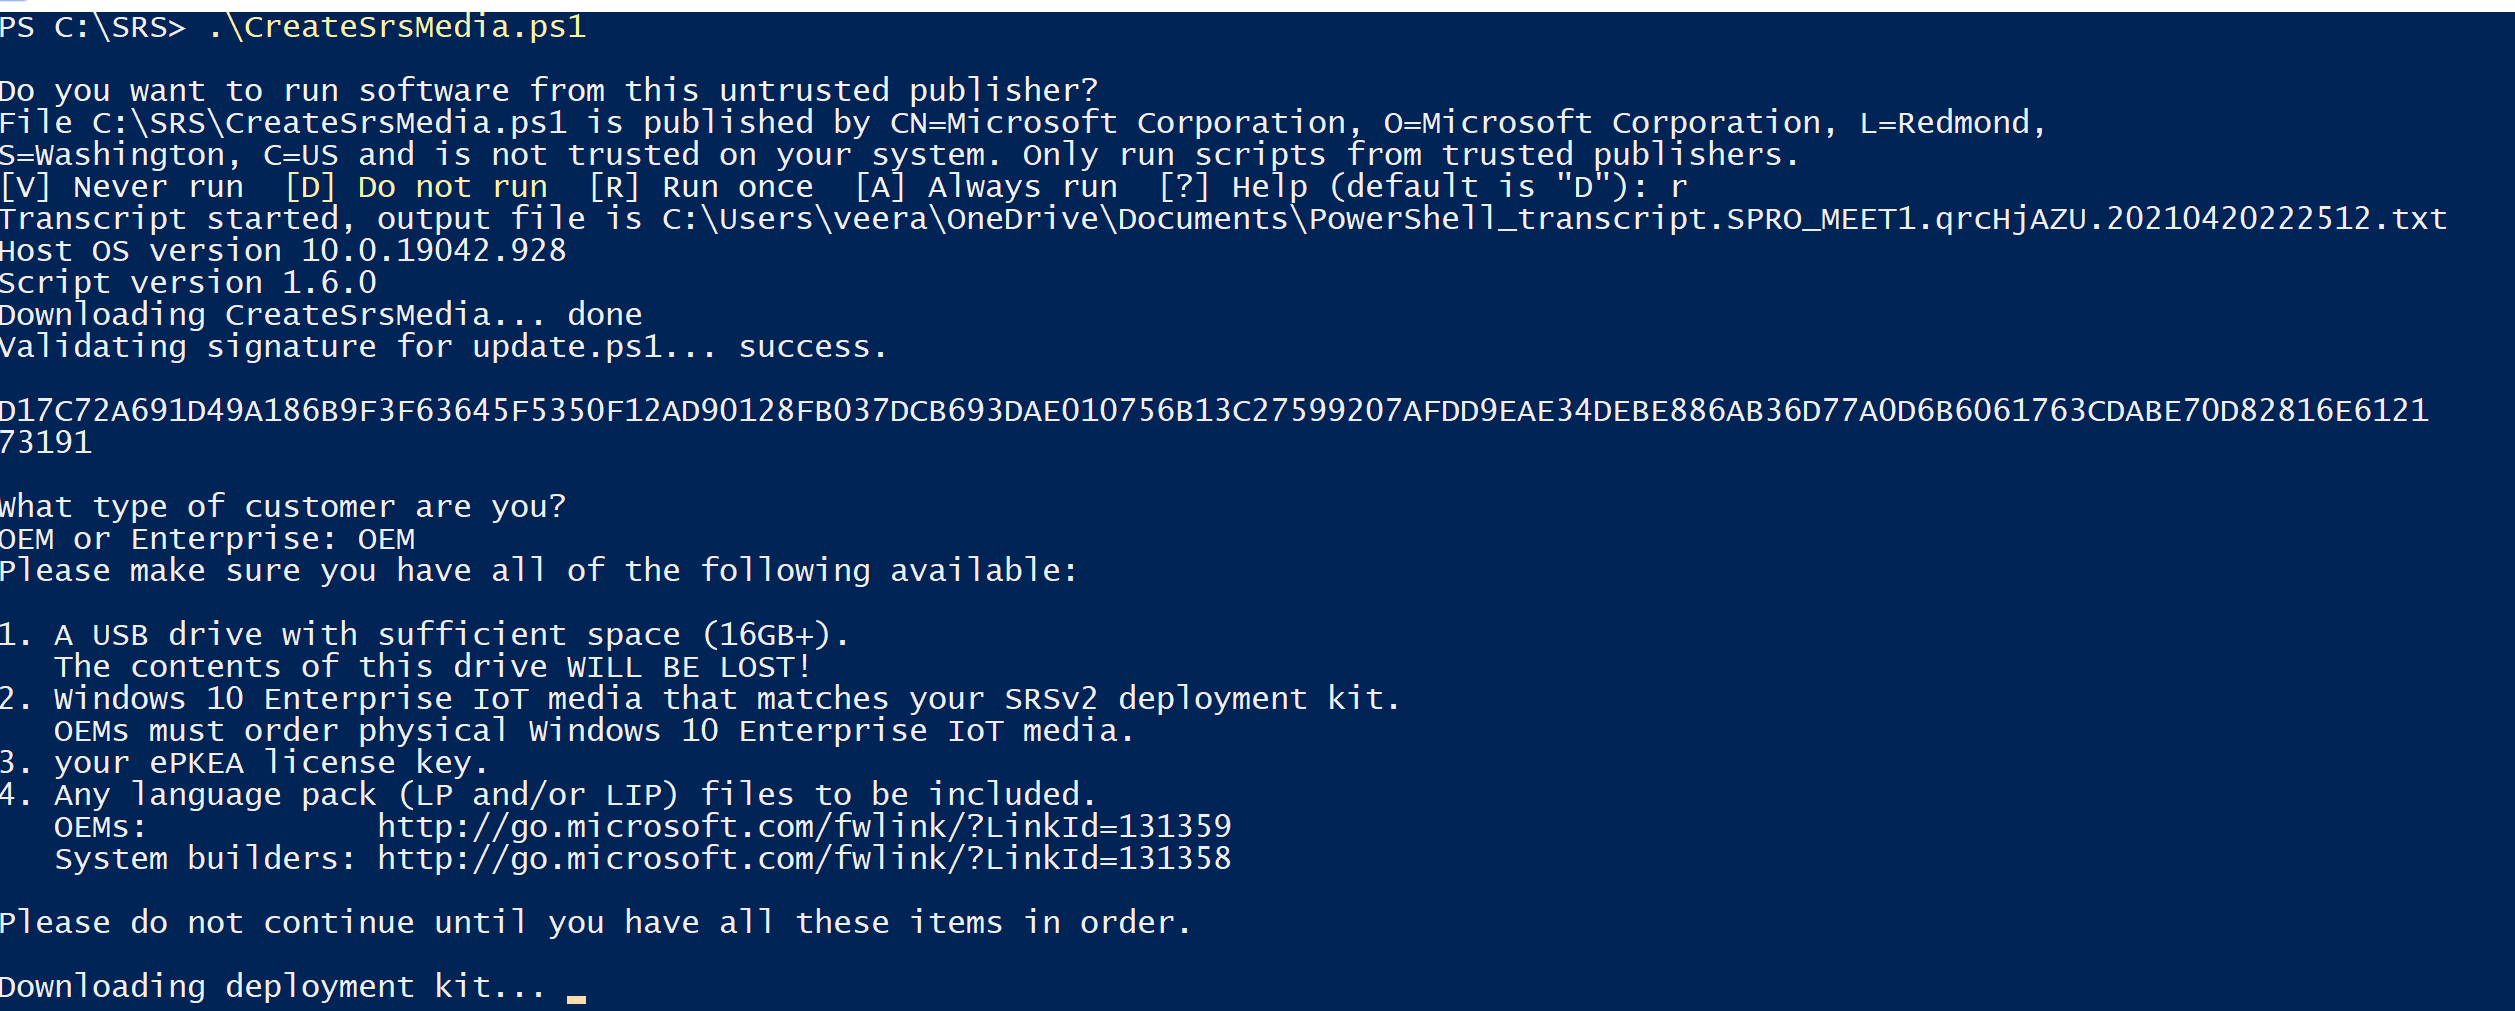The width and height of the screenshot is (2515, 1011).
Task: Click the 'Script version 1.6.0' line
Action: 188,283
